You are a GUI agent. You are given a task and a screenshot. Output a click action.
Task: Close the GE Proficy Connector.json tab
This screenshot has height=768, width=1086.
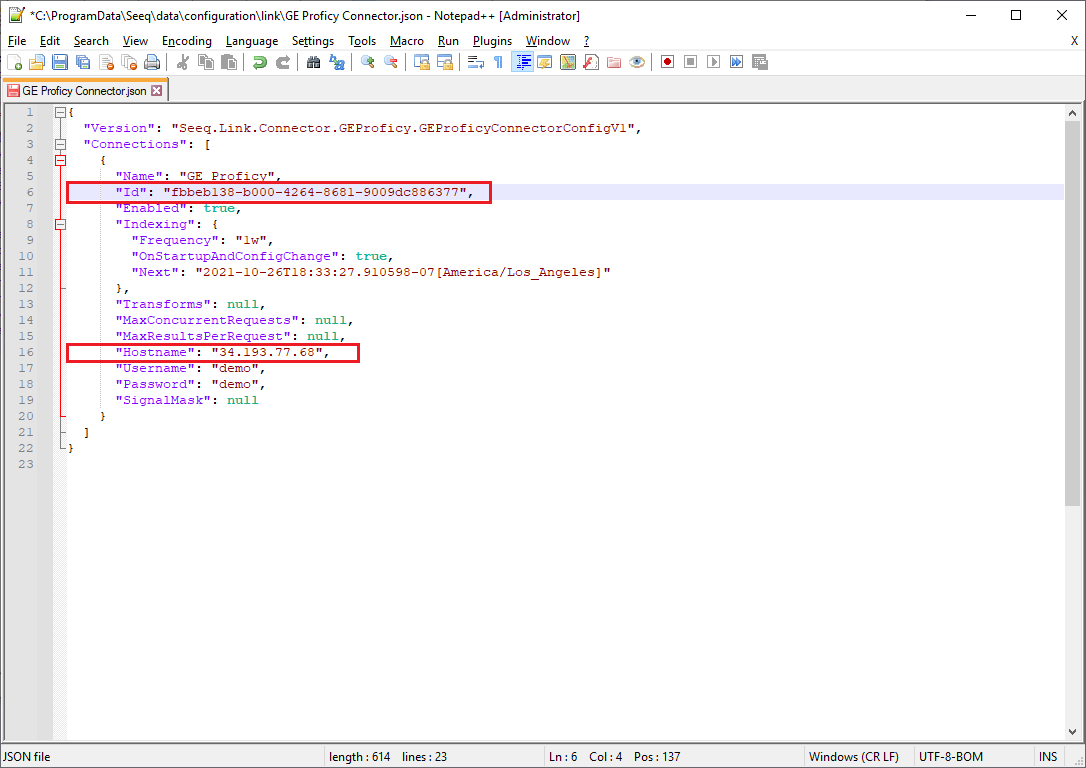coord(157,91)
